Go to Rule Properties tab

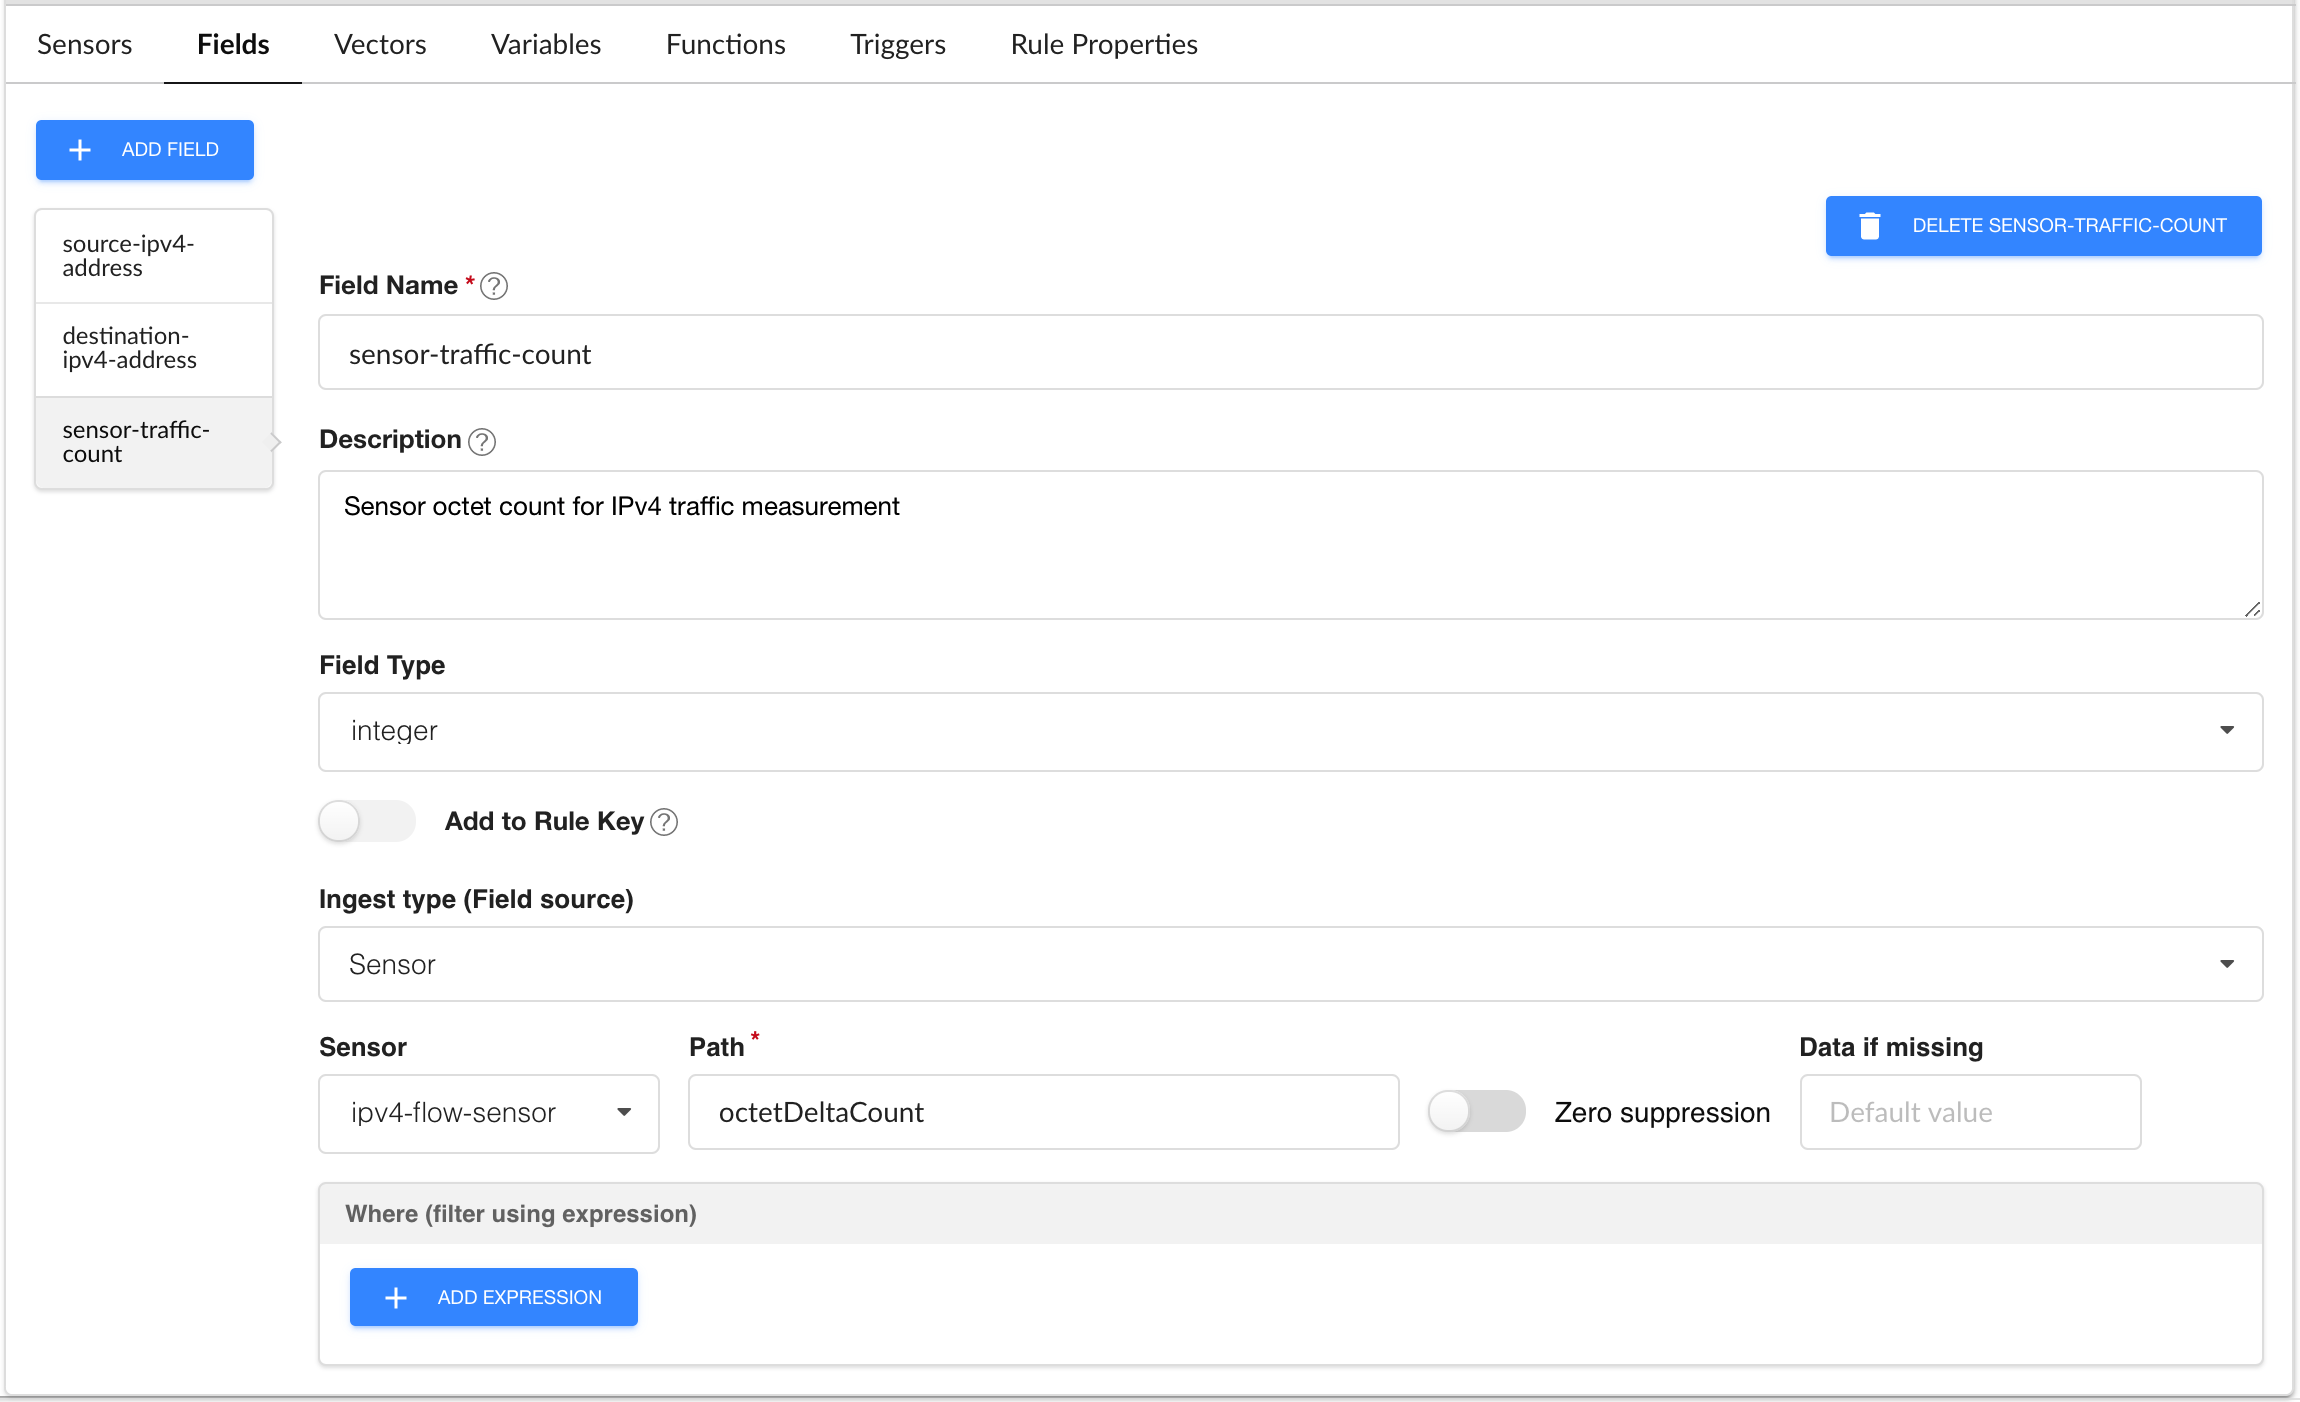(x=1103, y=45)
